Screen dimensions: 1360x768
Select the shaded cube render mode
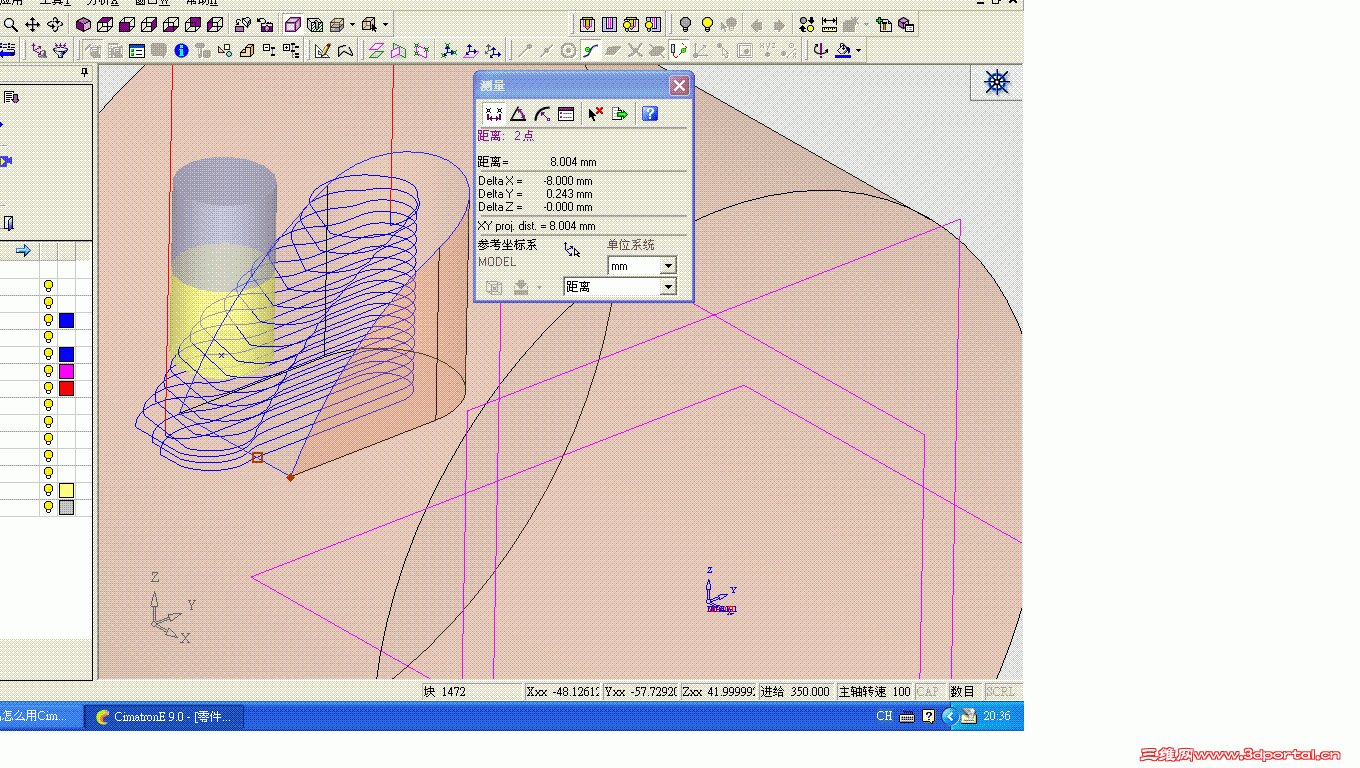click(x=293, y=24)
